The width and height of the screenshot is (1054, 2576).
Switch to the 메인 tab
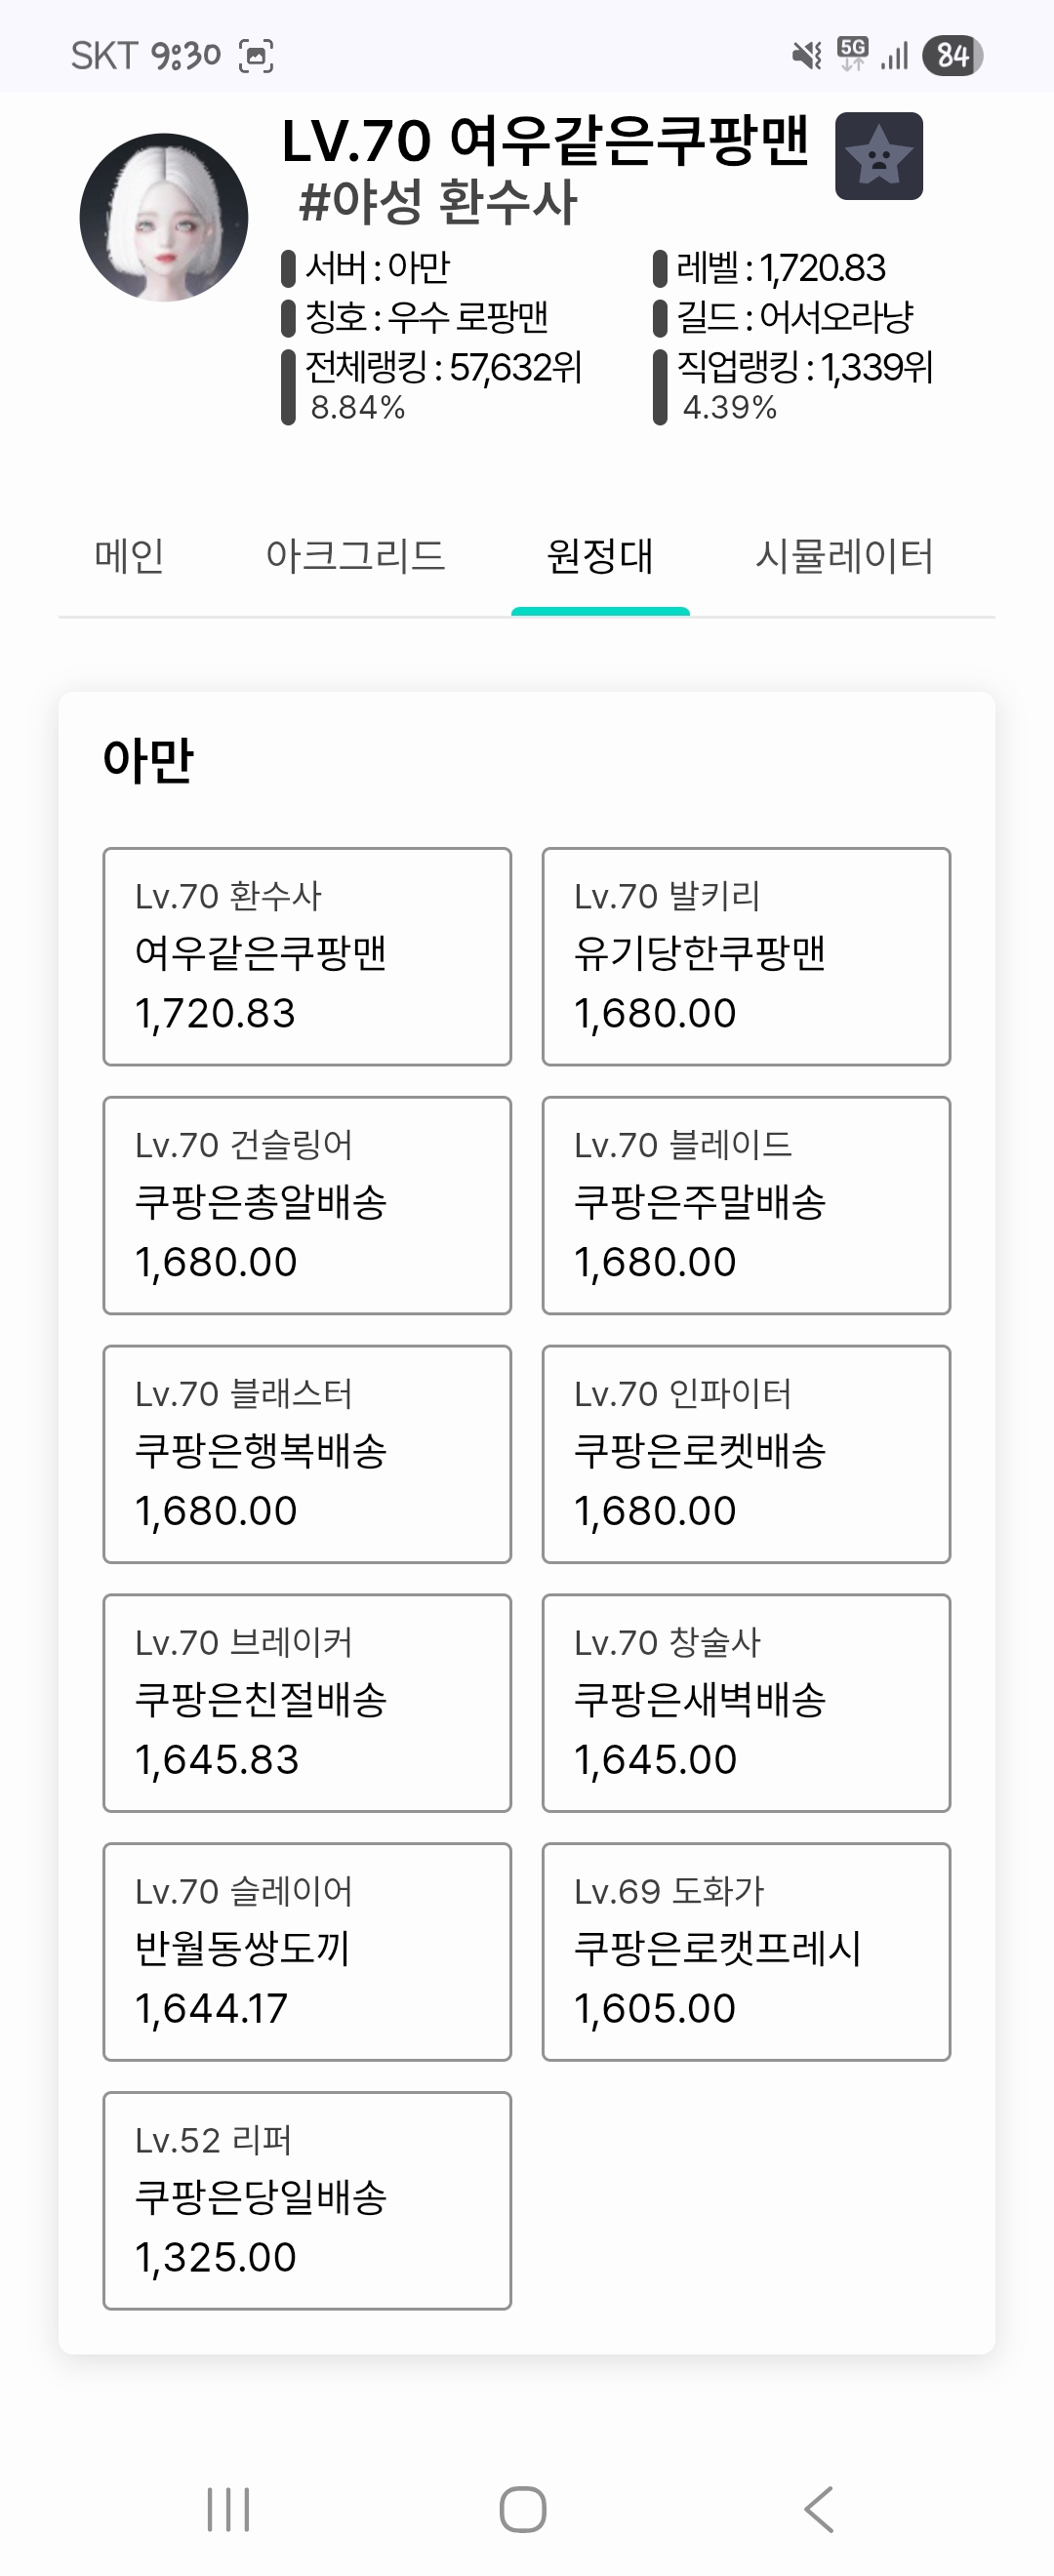[129, 556]
